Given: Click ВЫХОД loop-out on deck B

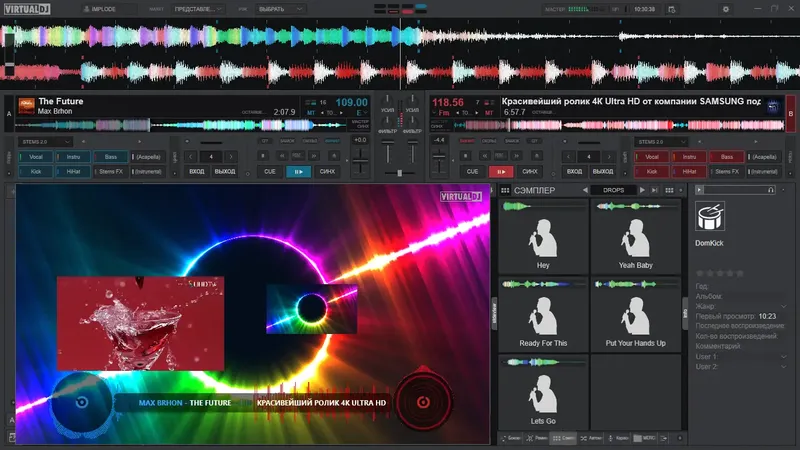Looking at the screenshot, I should [603, 172].
